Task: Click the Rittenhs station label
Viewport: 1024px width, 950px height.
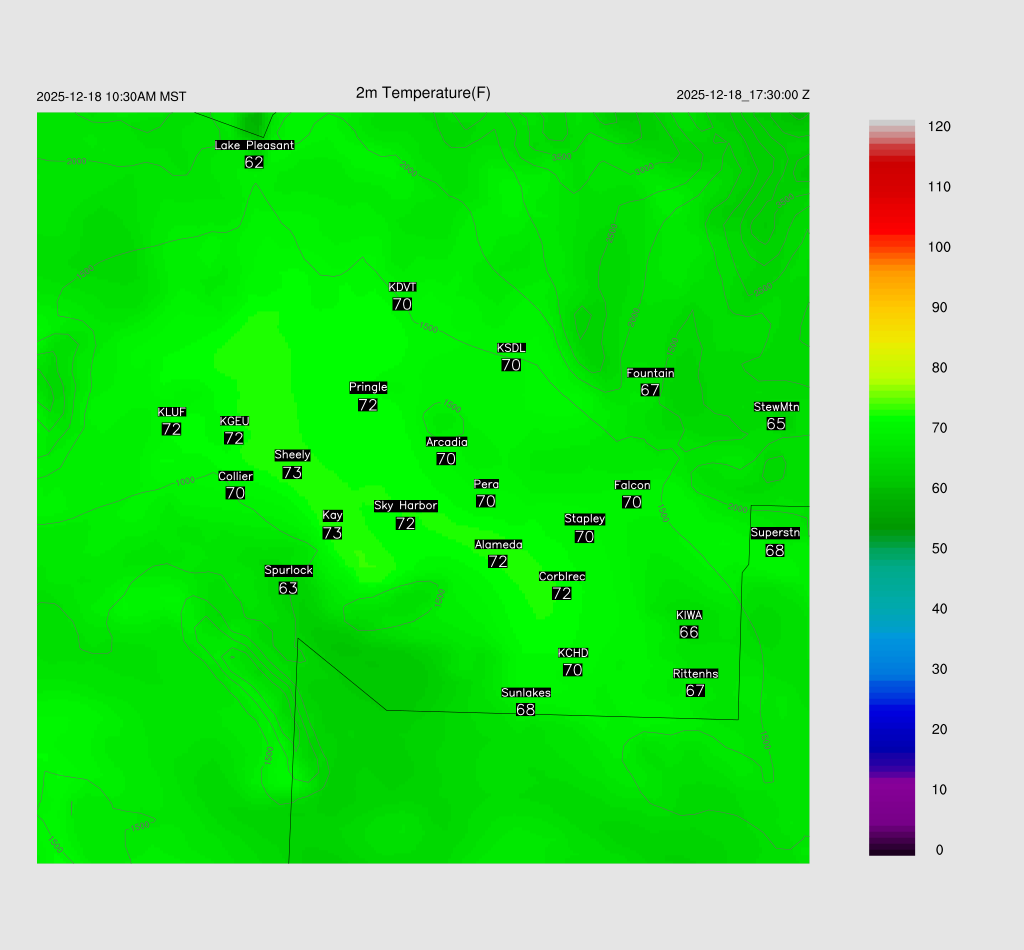Action: click(x=696, y=674)
